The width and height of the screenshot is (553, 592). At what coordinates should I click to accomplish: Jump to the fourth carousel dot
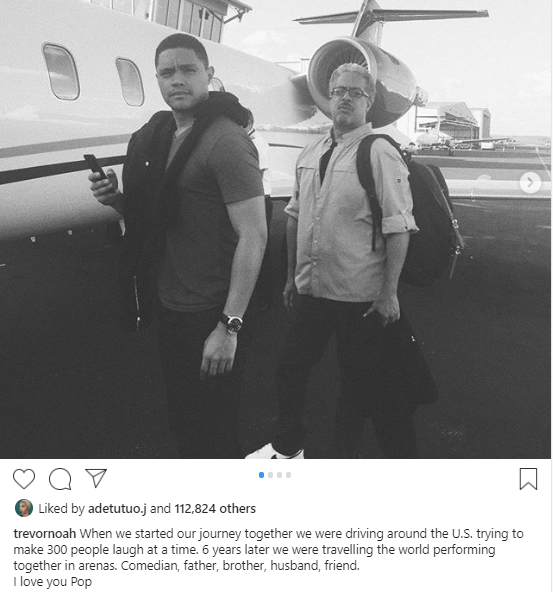288,475
